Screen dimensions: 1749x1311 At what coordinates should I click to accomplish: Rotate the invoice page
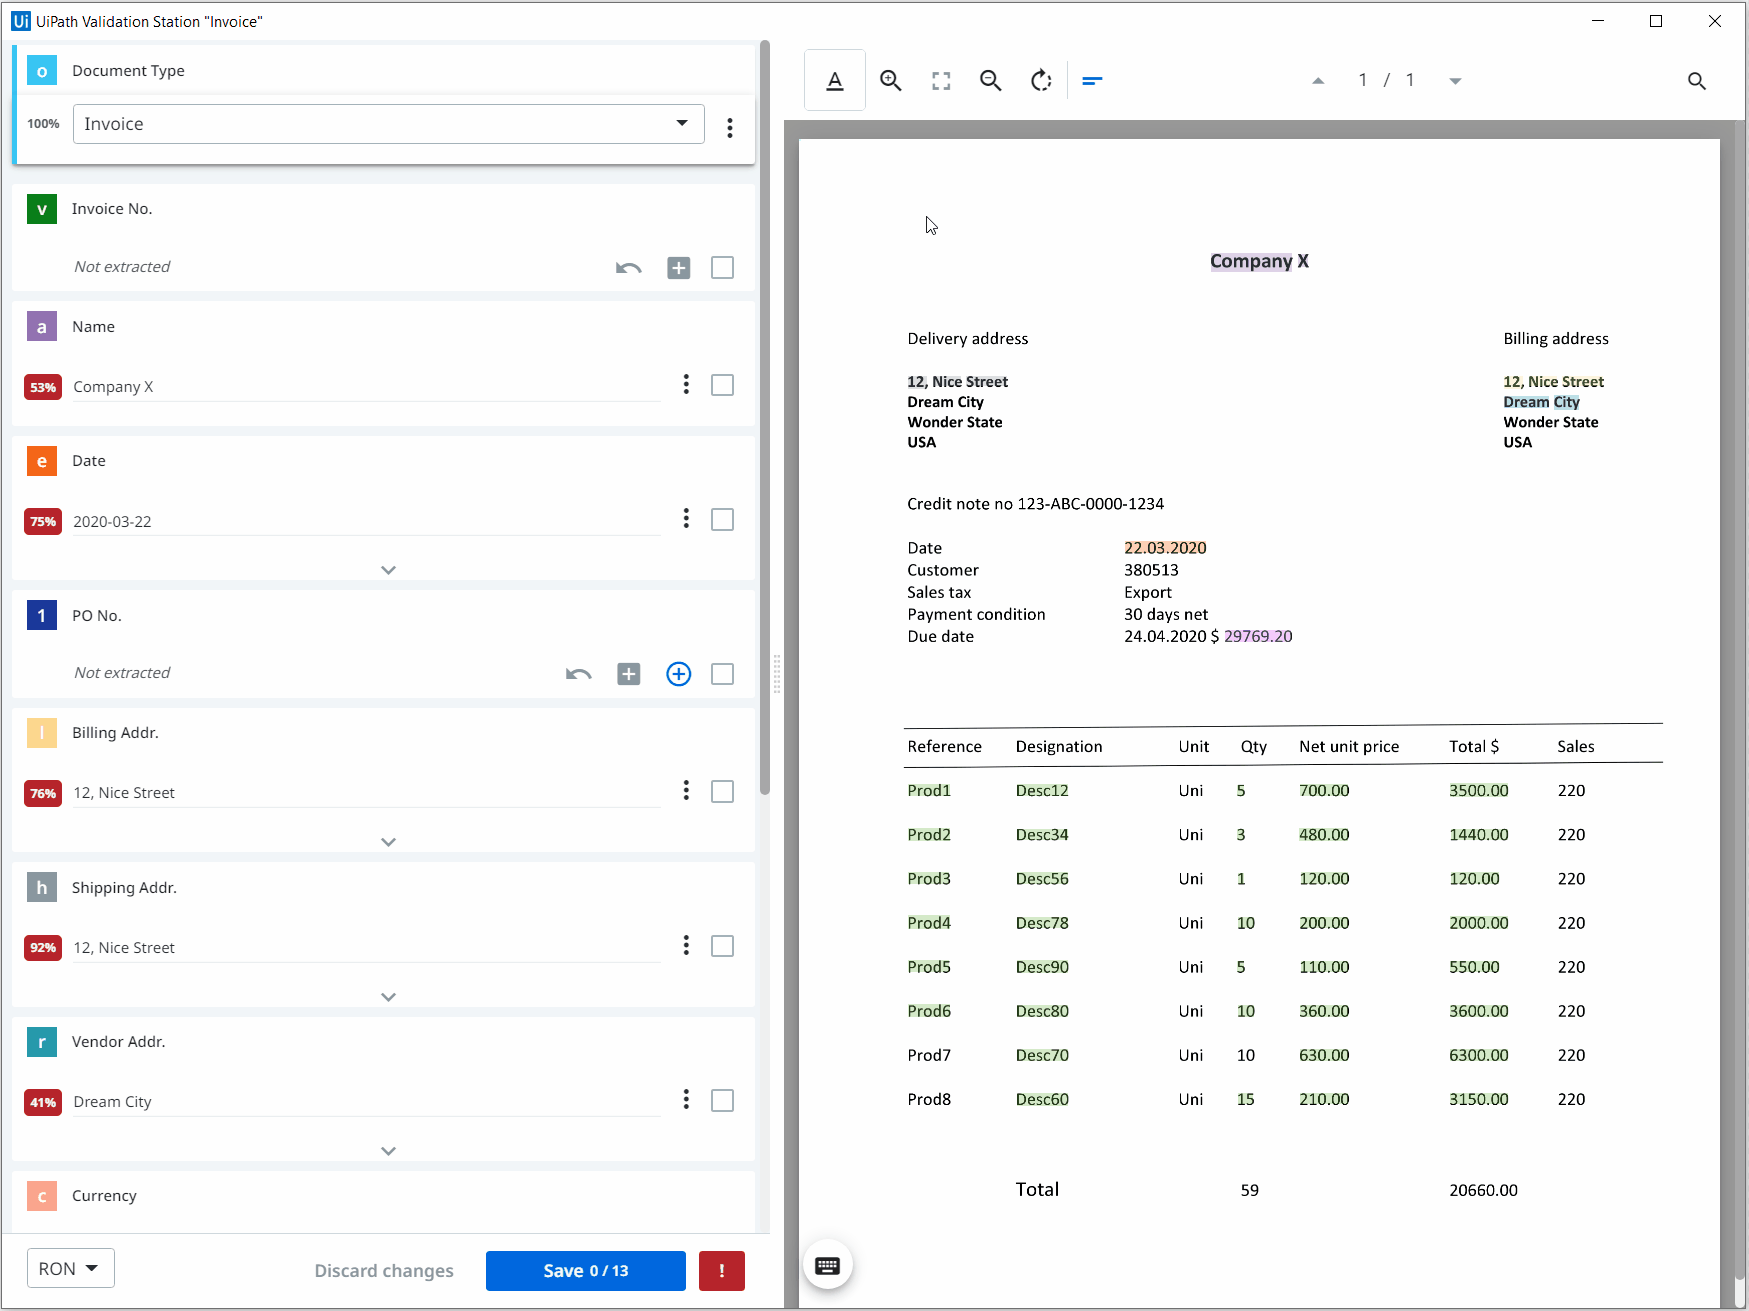pyautogui.click(x=1041, y=80)
